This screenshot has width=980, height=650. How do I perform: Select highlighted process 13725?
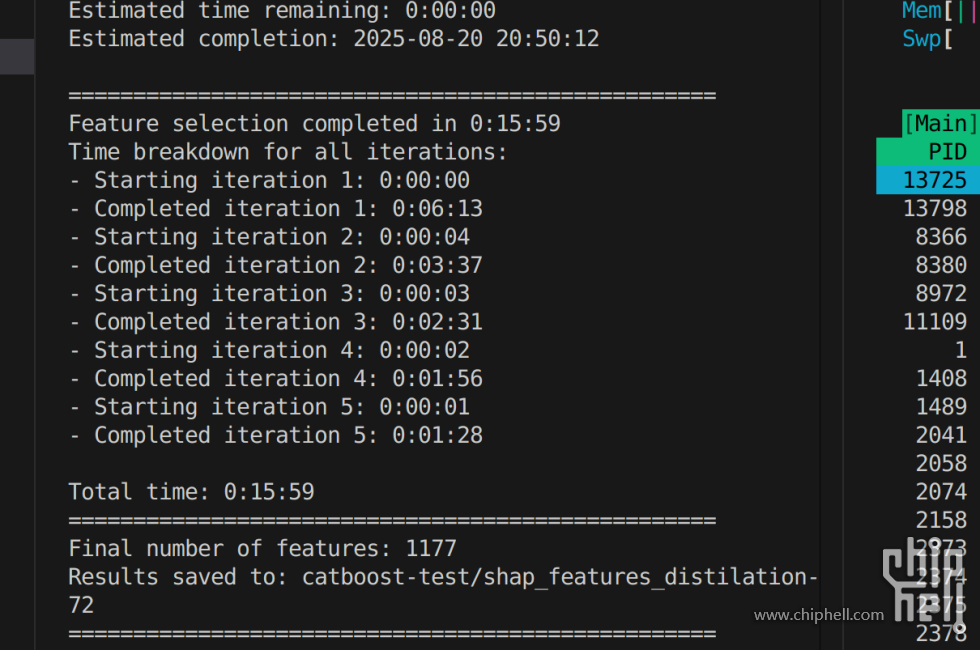928,180
